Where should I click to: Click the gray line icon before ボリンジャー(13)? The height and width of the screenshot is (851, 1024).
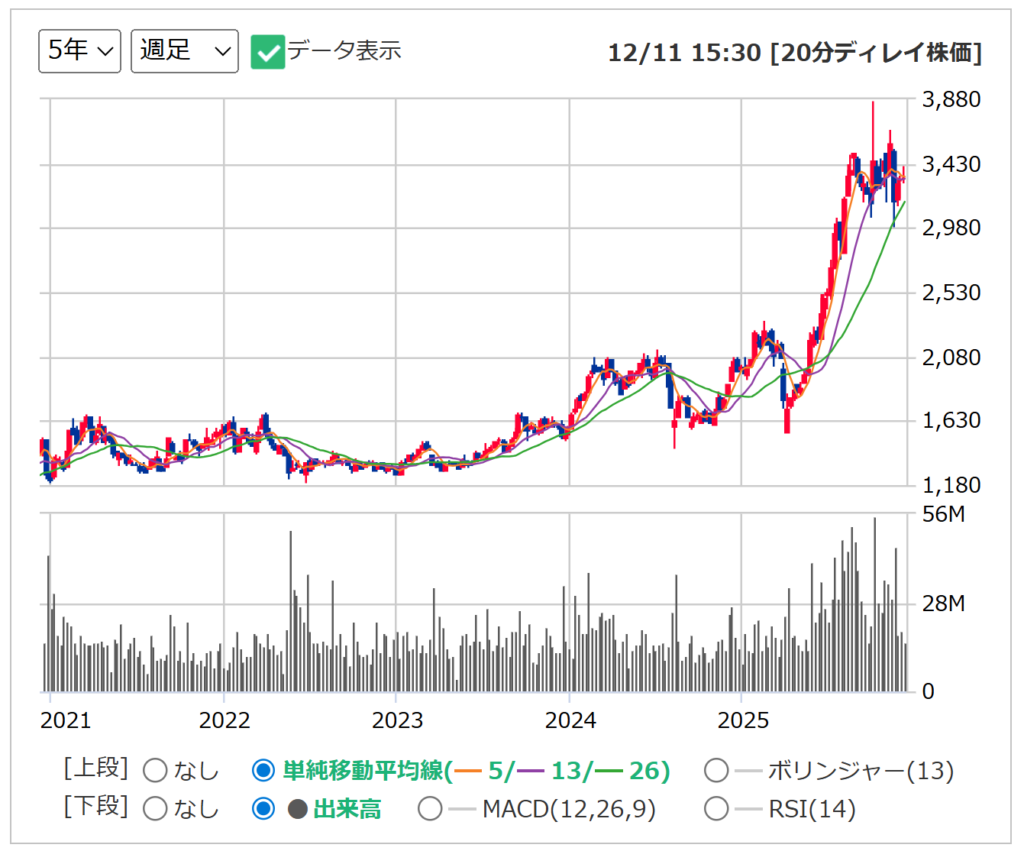point(748,771)
